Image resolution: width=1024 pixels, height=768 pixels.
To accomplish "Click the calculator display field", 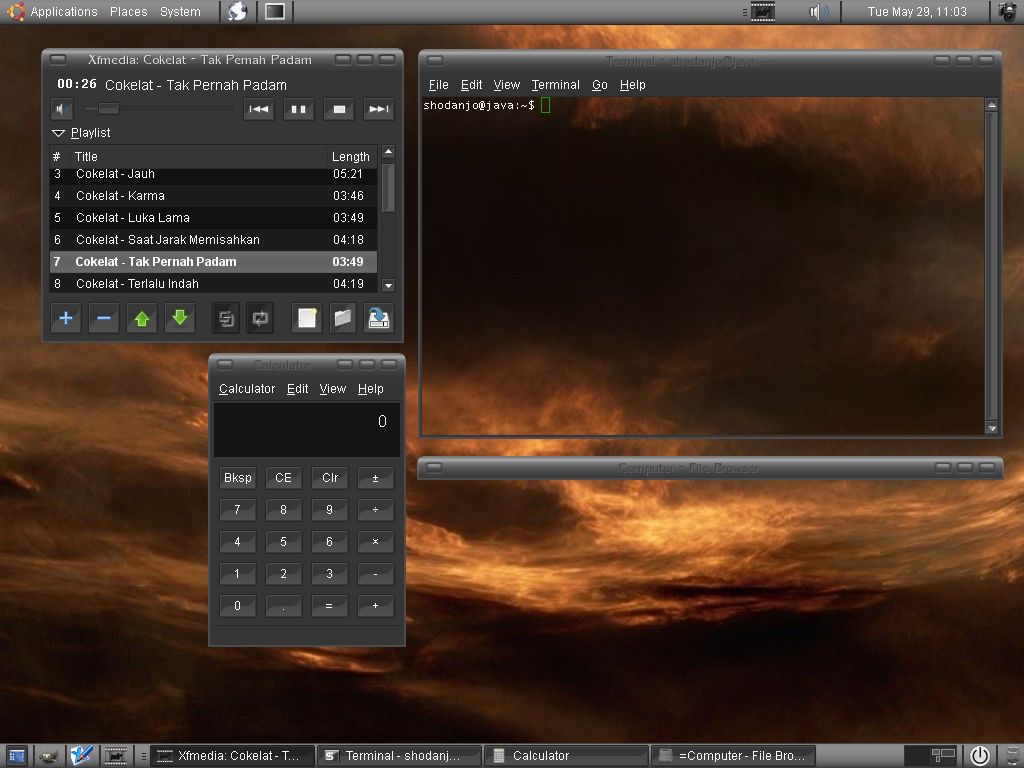I will tap(307, 429).
